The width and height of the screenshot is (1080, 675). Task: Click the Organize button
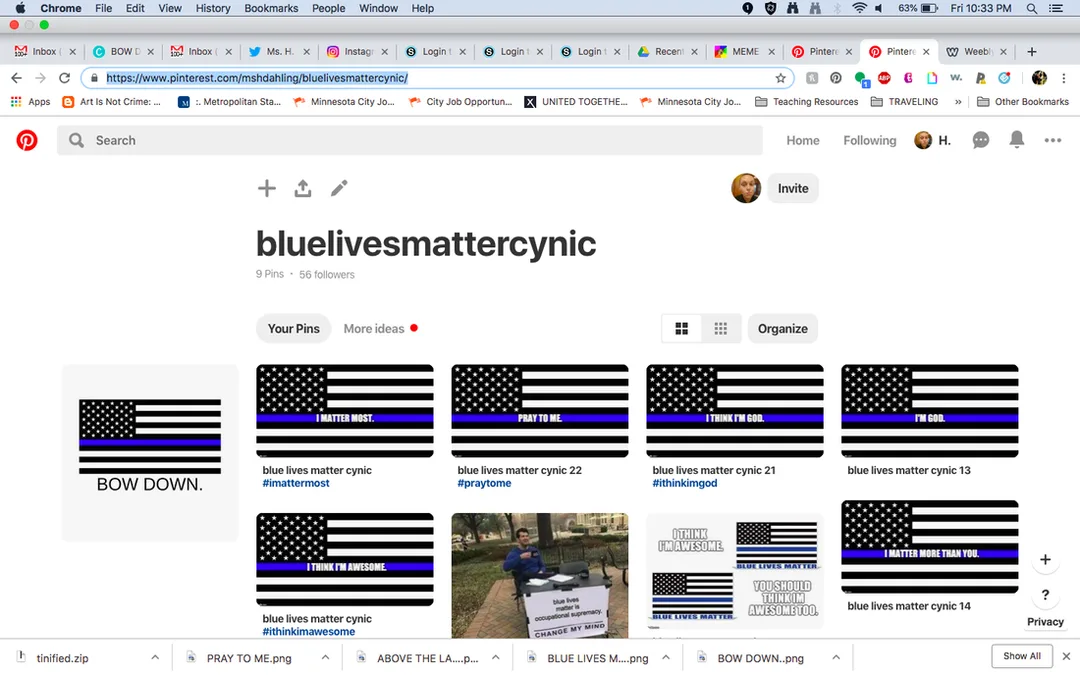pyautogui.click(x=782, y=329)
